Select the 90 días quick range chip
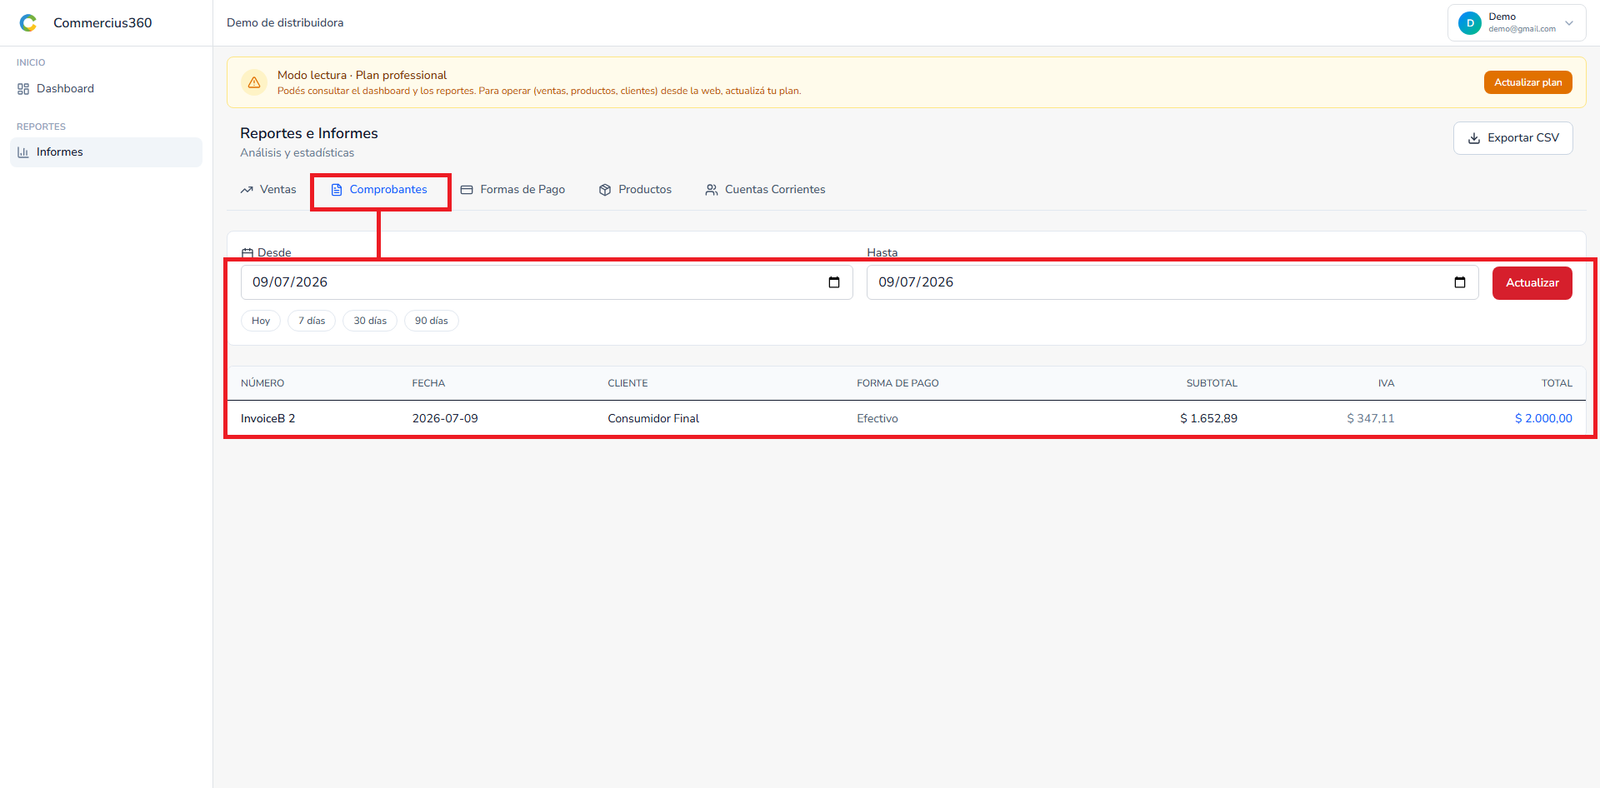1600x788 pixels. 432,321
